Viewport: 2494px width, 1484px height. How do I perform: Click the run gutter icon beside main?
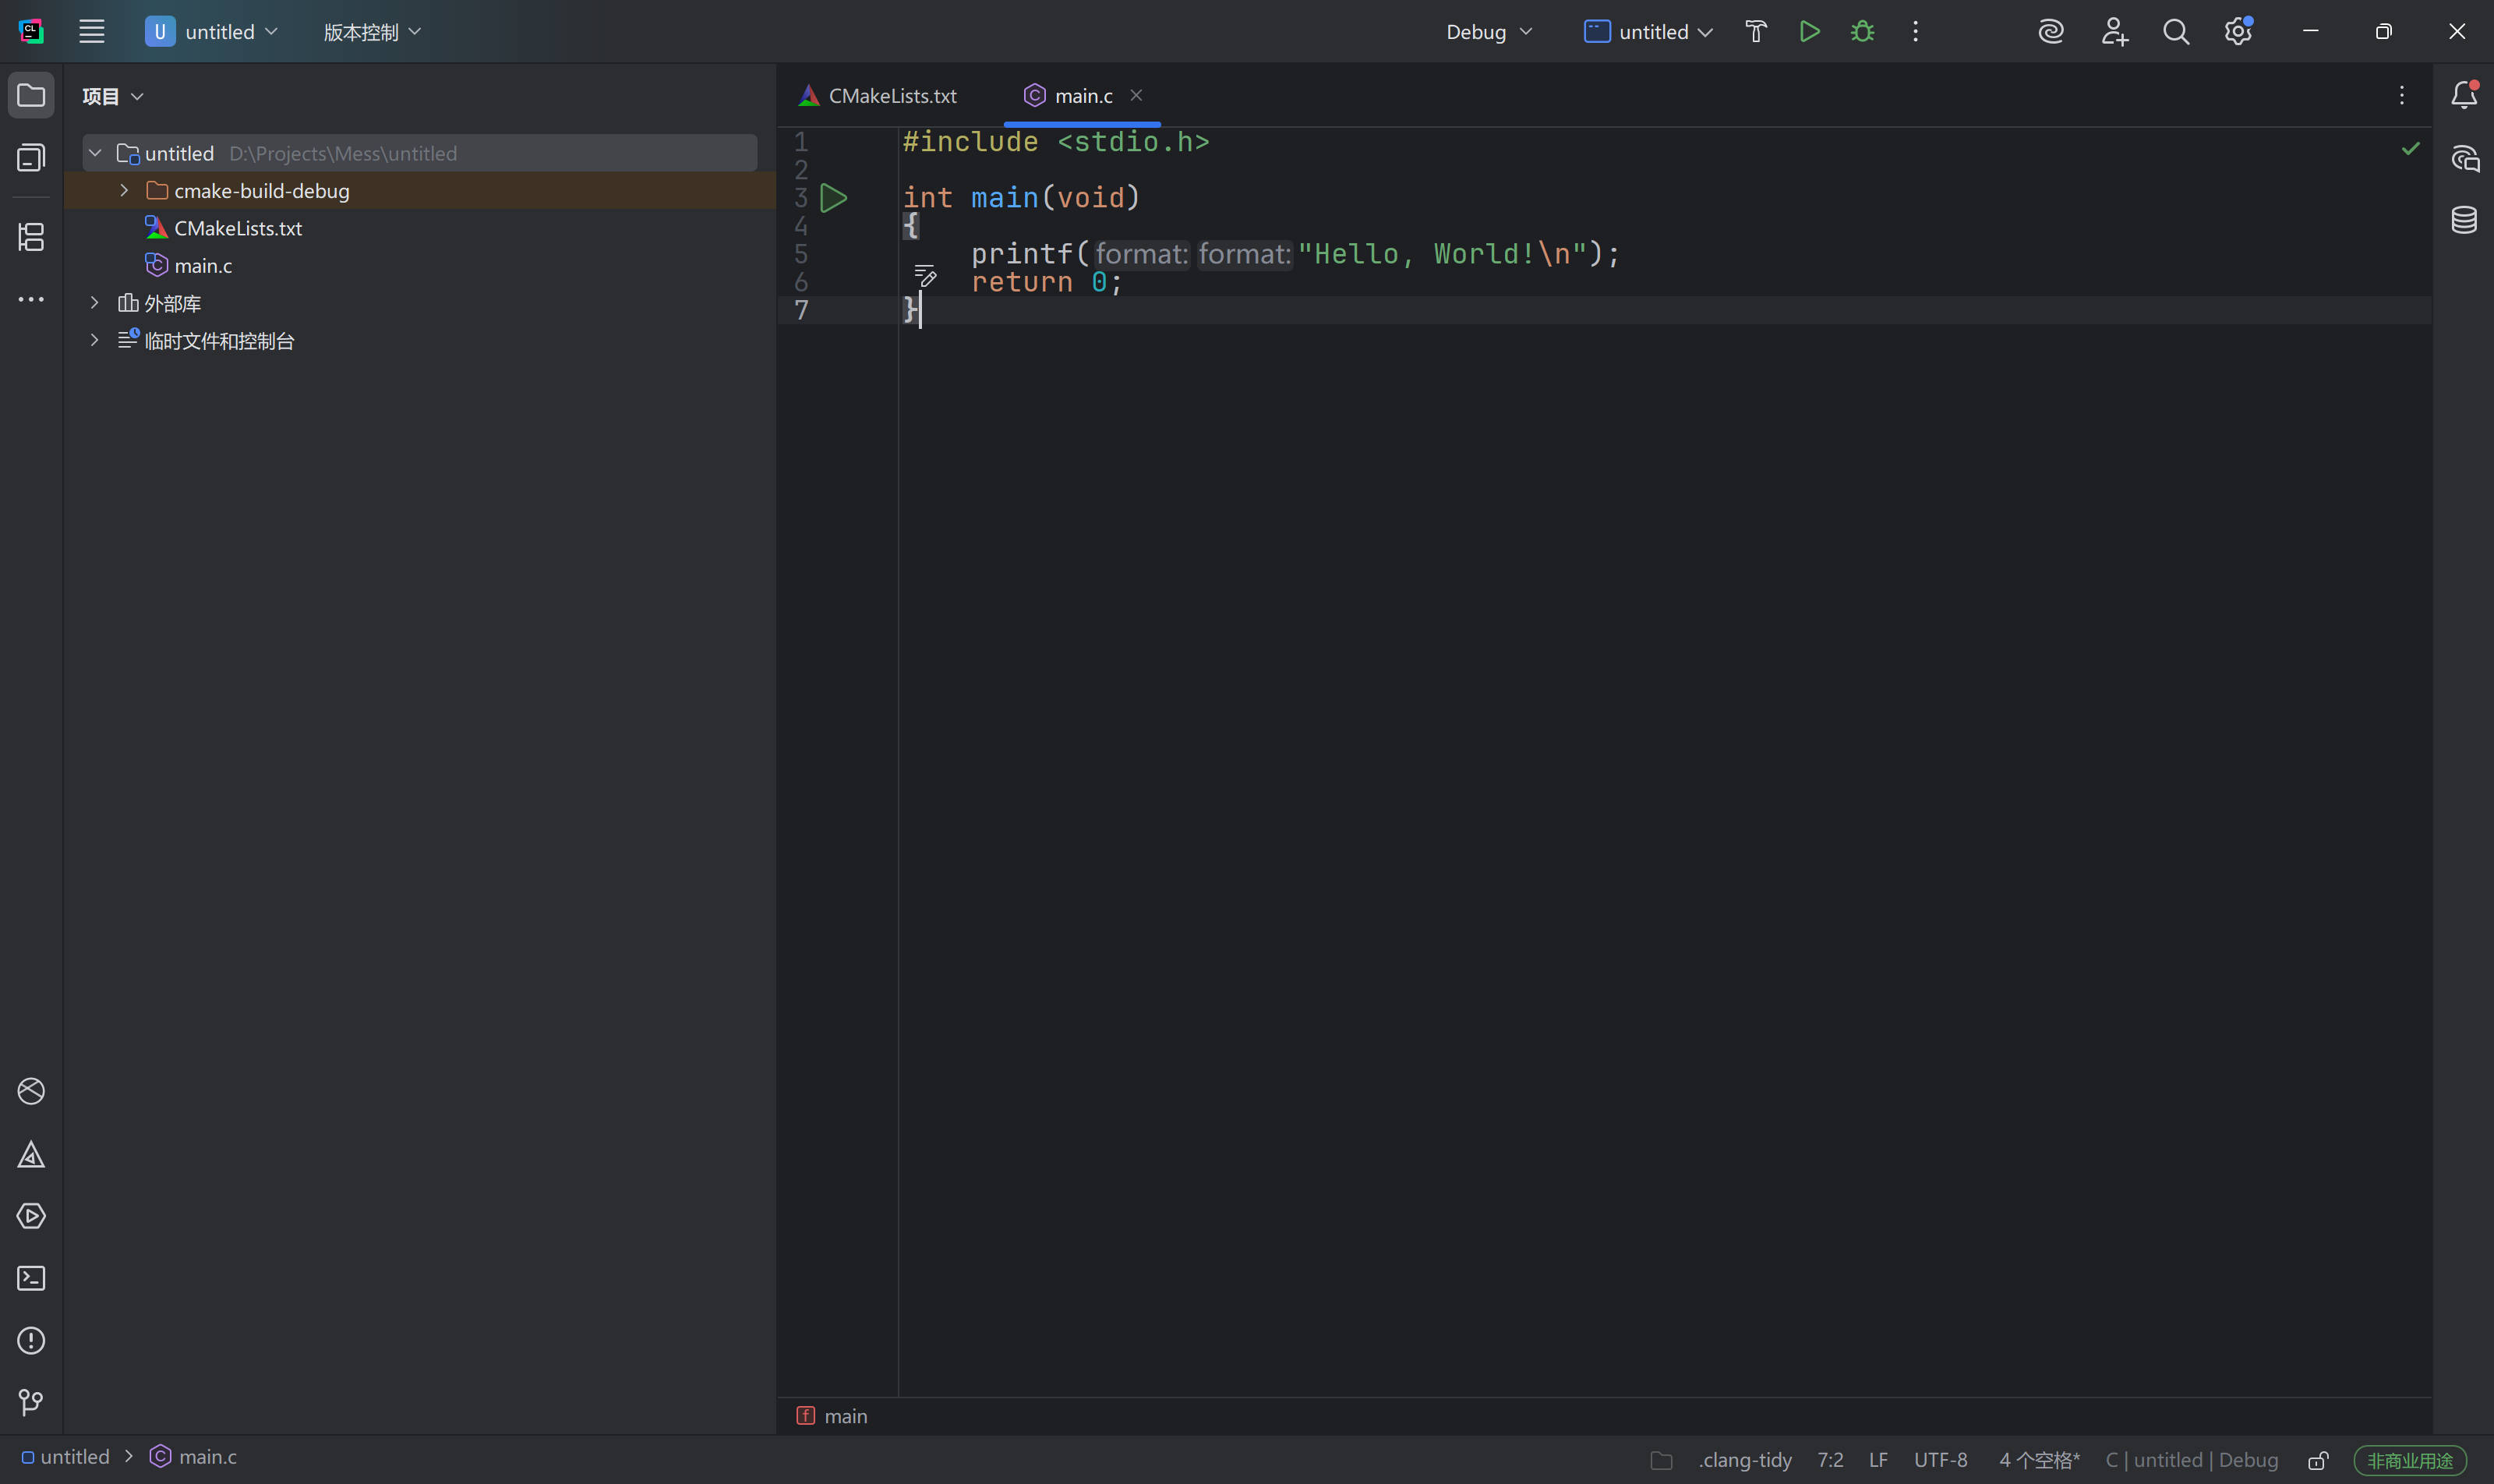pos(833,198)
